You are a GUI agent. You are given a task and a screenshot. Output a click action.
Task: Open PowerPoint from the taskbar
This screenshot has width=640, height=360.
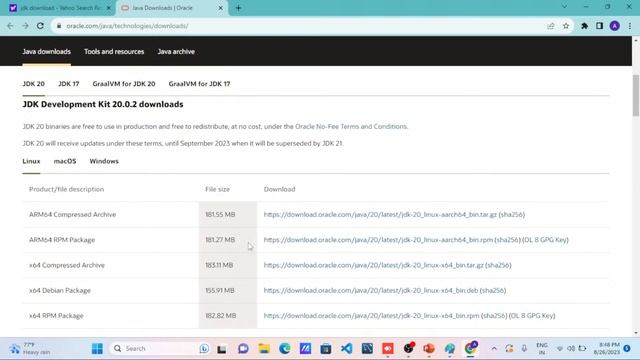429,349
